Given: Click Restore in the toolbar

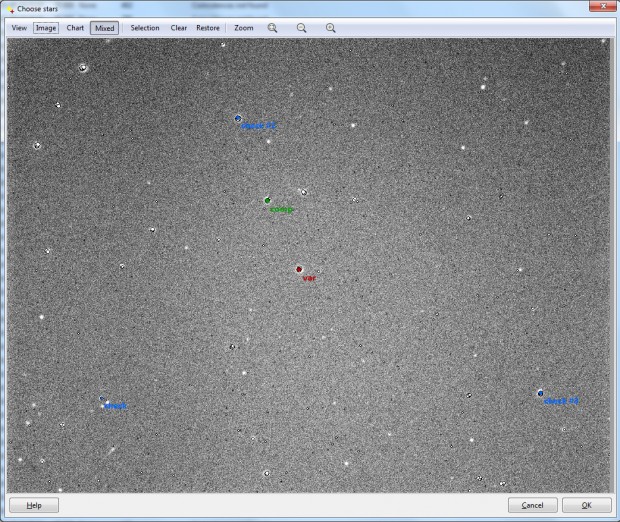Looking at the screenshot, I should [208, 28].
